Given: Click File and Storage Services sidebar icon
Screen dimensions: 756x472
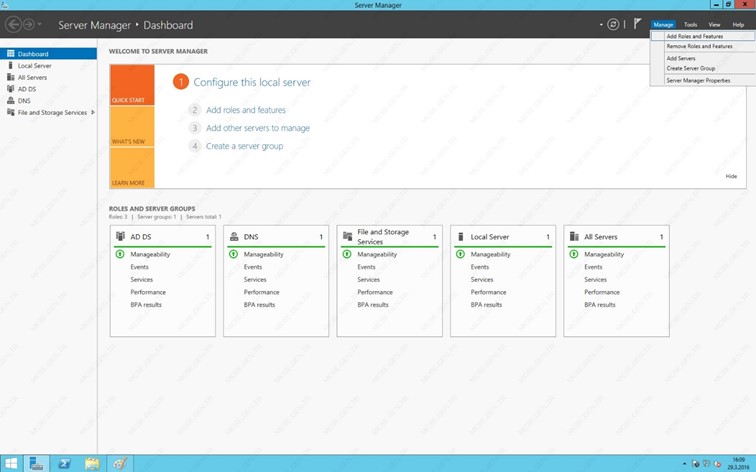Looking at the screenshot, I should tap(11, 112).
